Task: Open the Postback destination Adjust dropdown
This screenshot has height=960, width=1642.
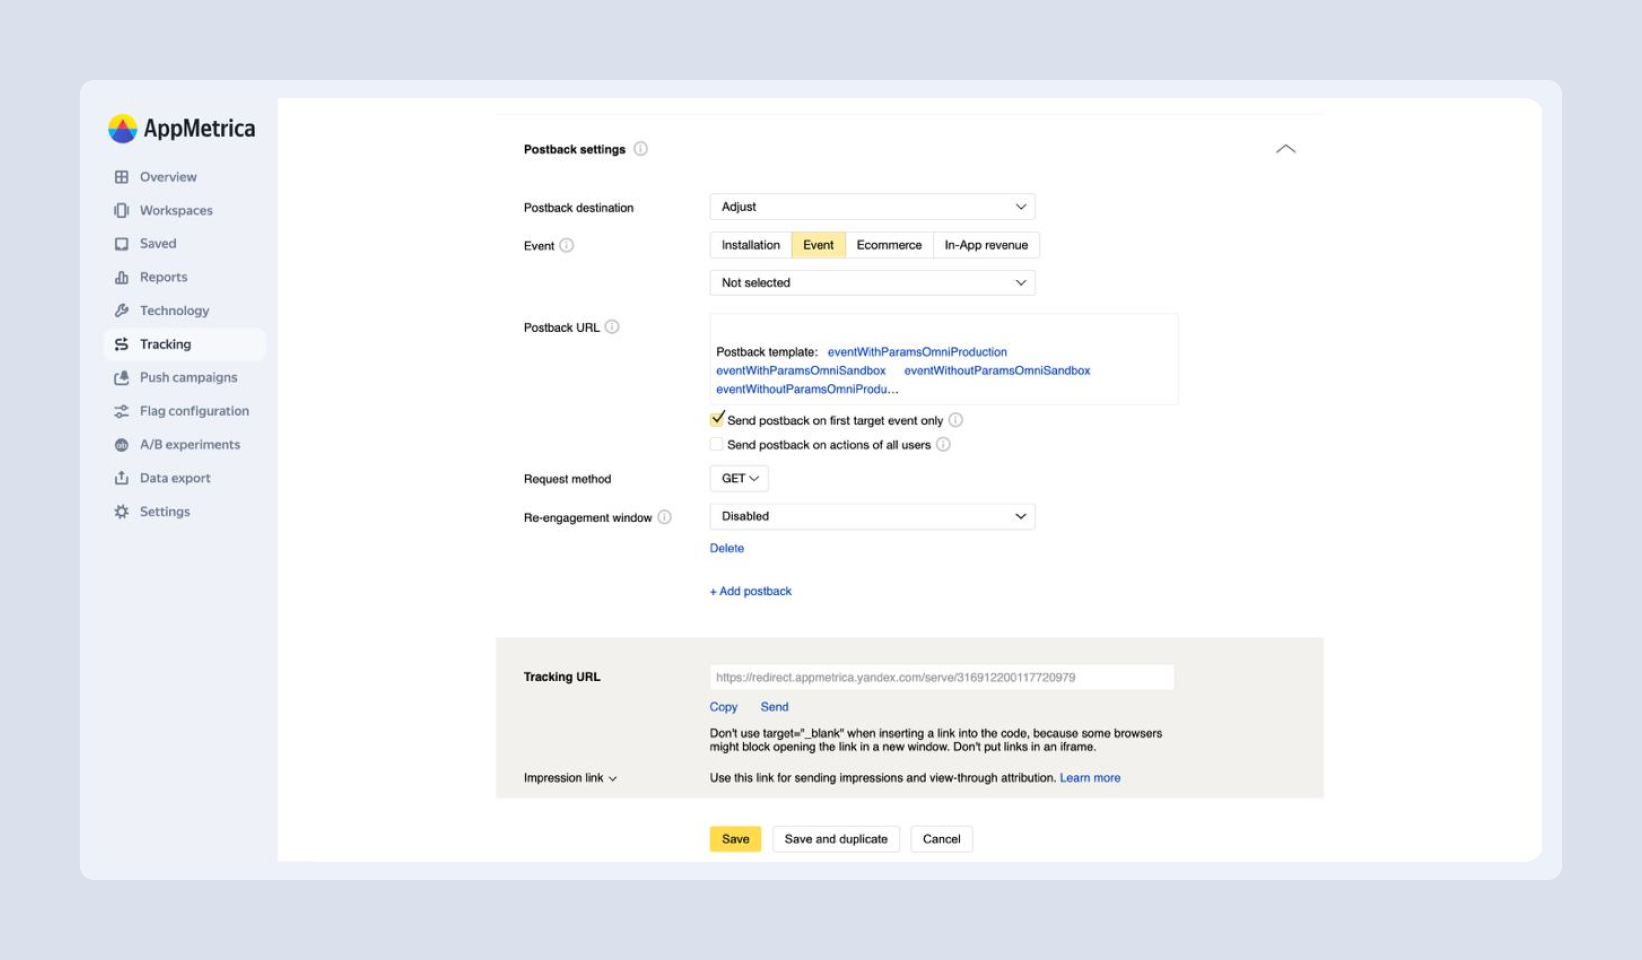Action: (872, 207)
